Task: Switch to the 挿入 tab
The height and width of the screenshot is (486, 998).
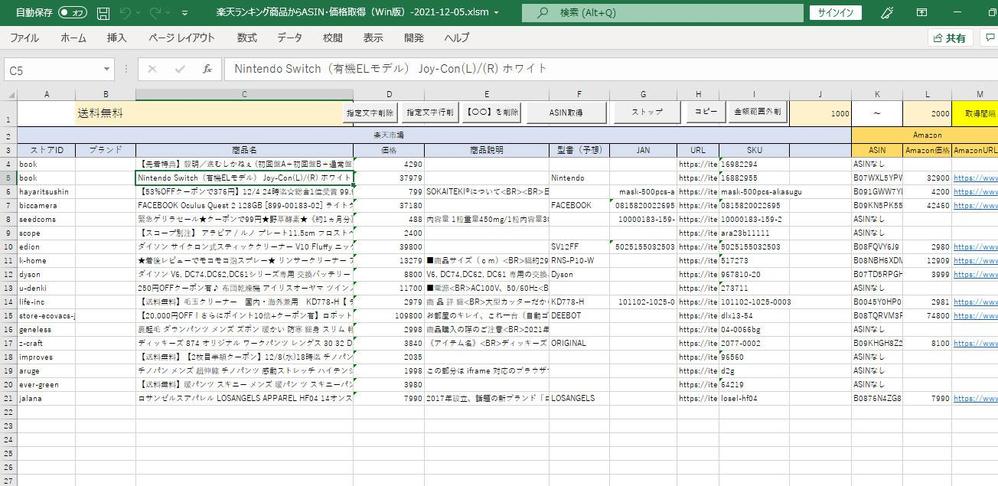Action: click(117, 38)
